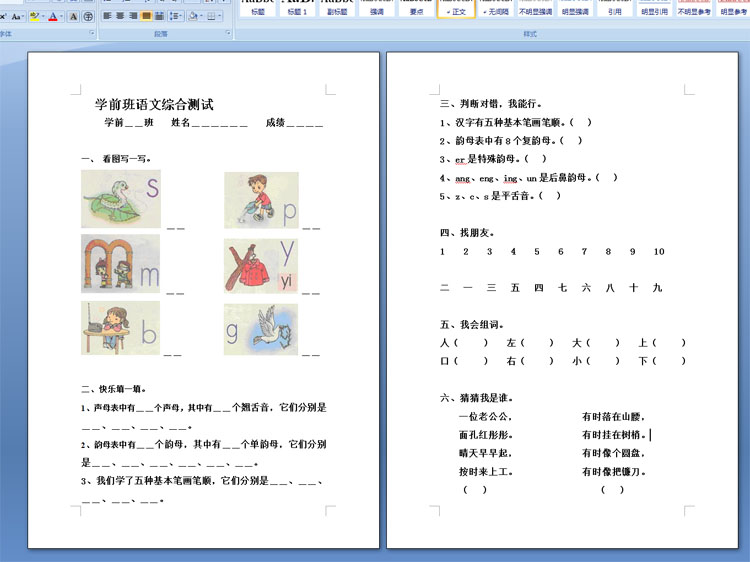Click the enclosed character (字) icon
Viewport: 750px width, 562px height.
click(x=88, y=17)
